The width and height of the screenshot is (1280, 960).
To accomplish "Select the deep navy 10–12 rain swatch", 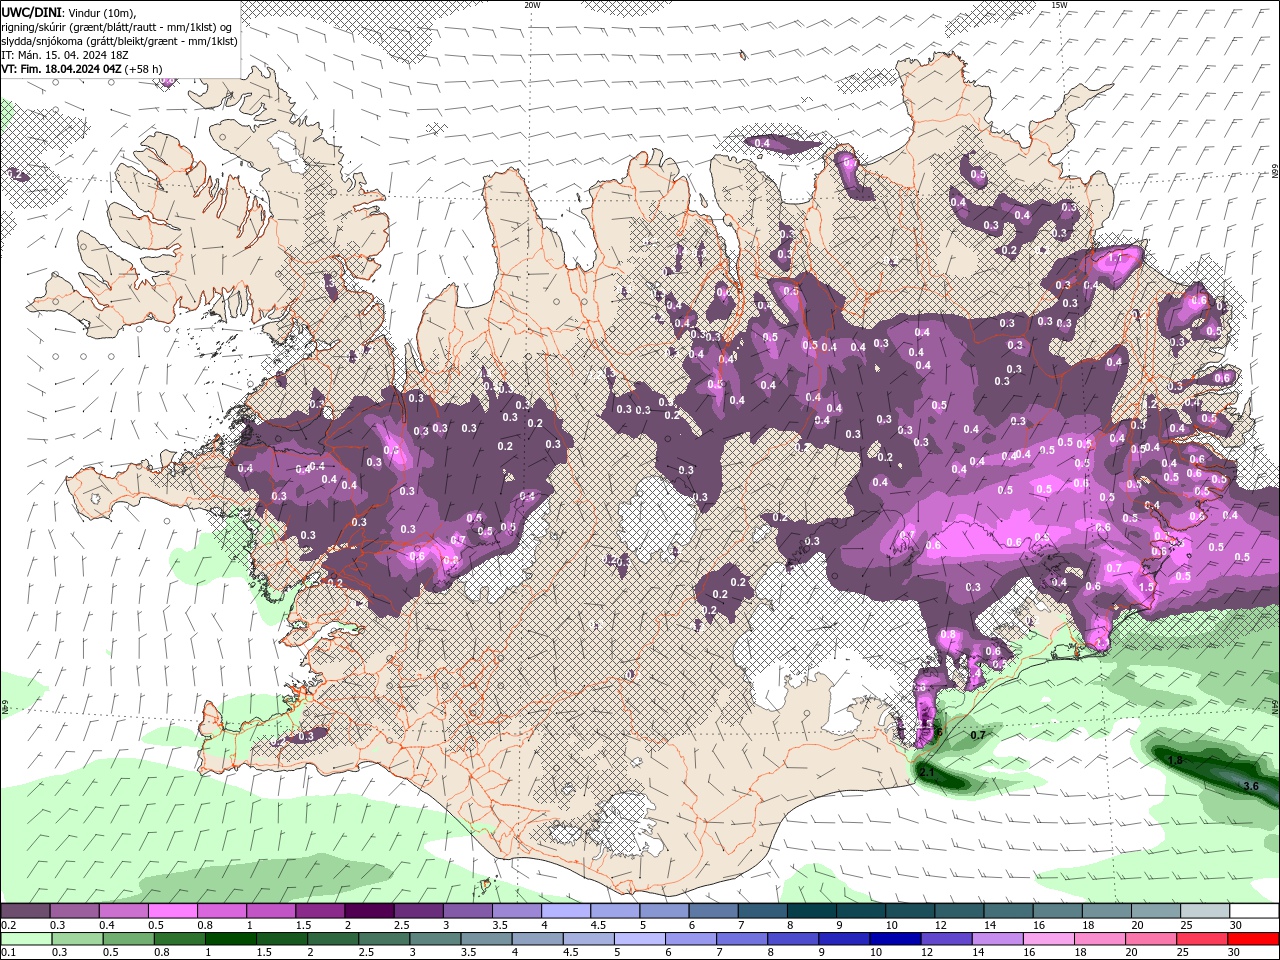I will click(x=896, y=938).
